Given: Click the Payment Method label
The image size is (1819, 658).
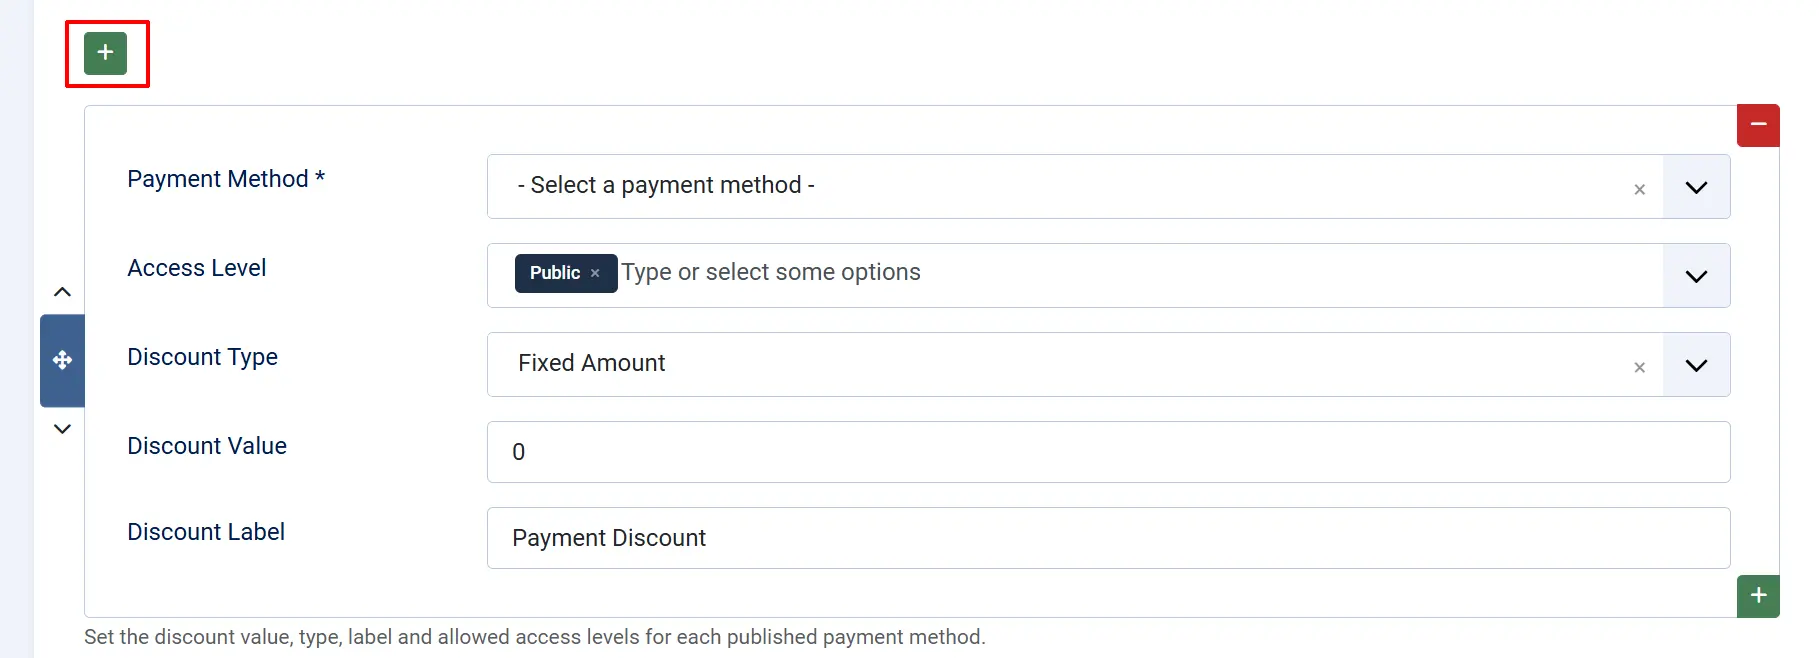Looking at the screenshot, I should (x=226, y=179).
